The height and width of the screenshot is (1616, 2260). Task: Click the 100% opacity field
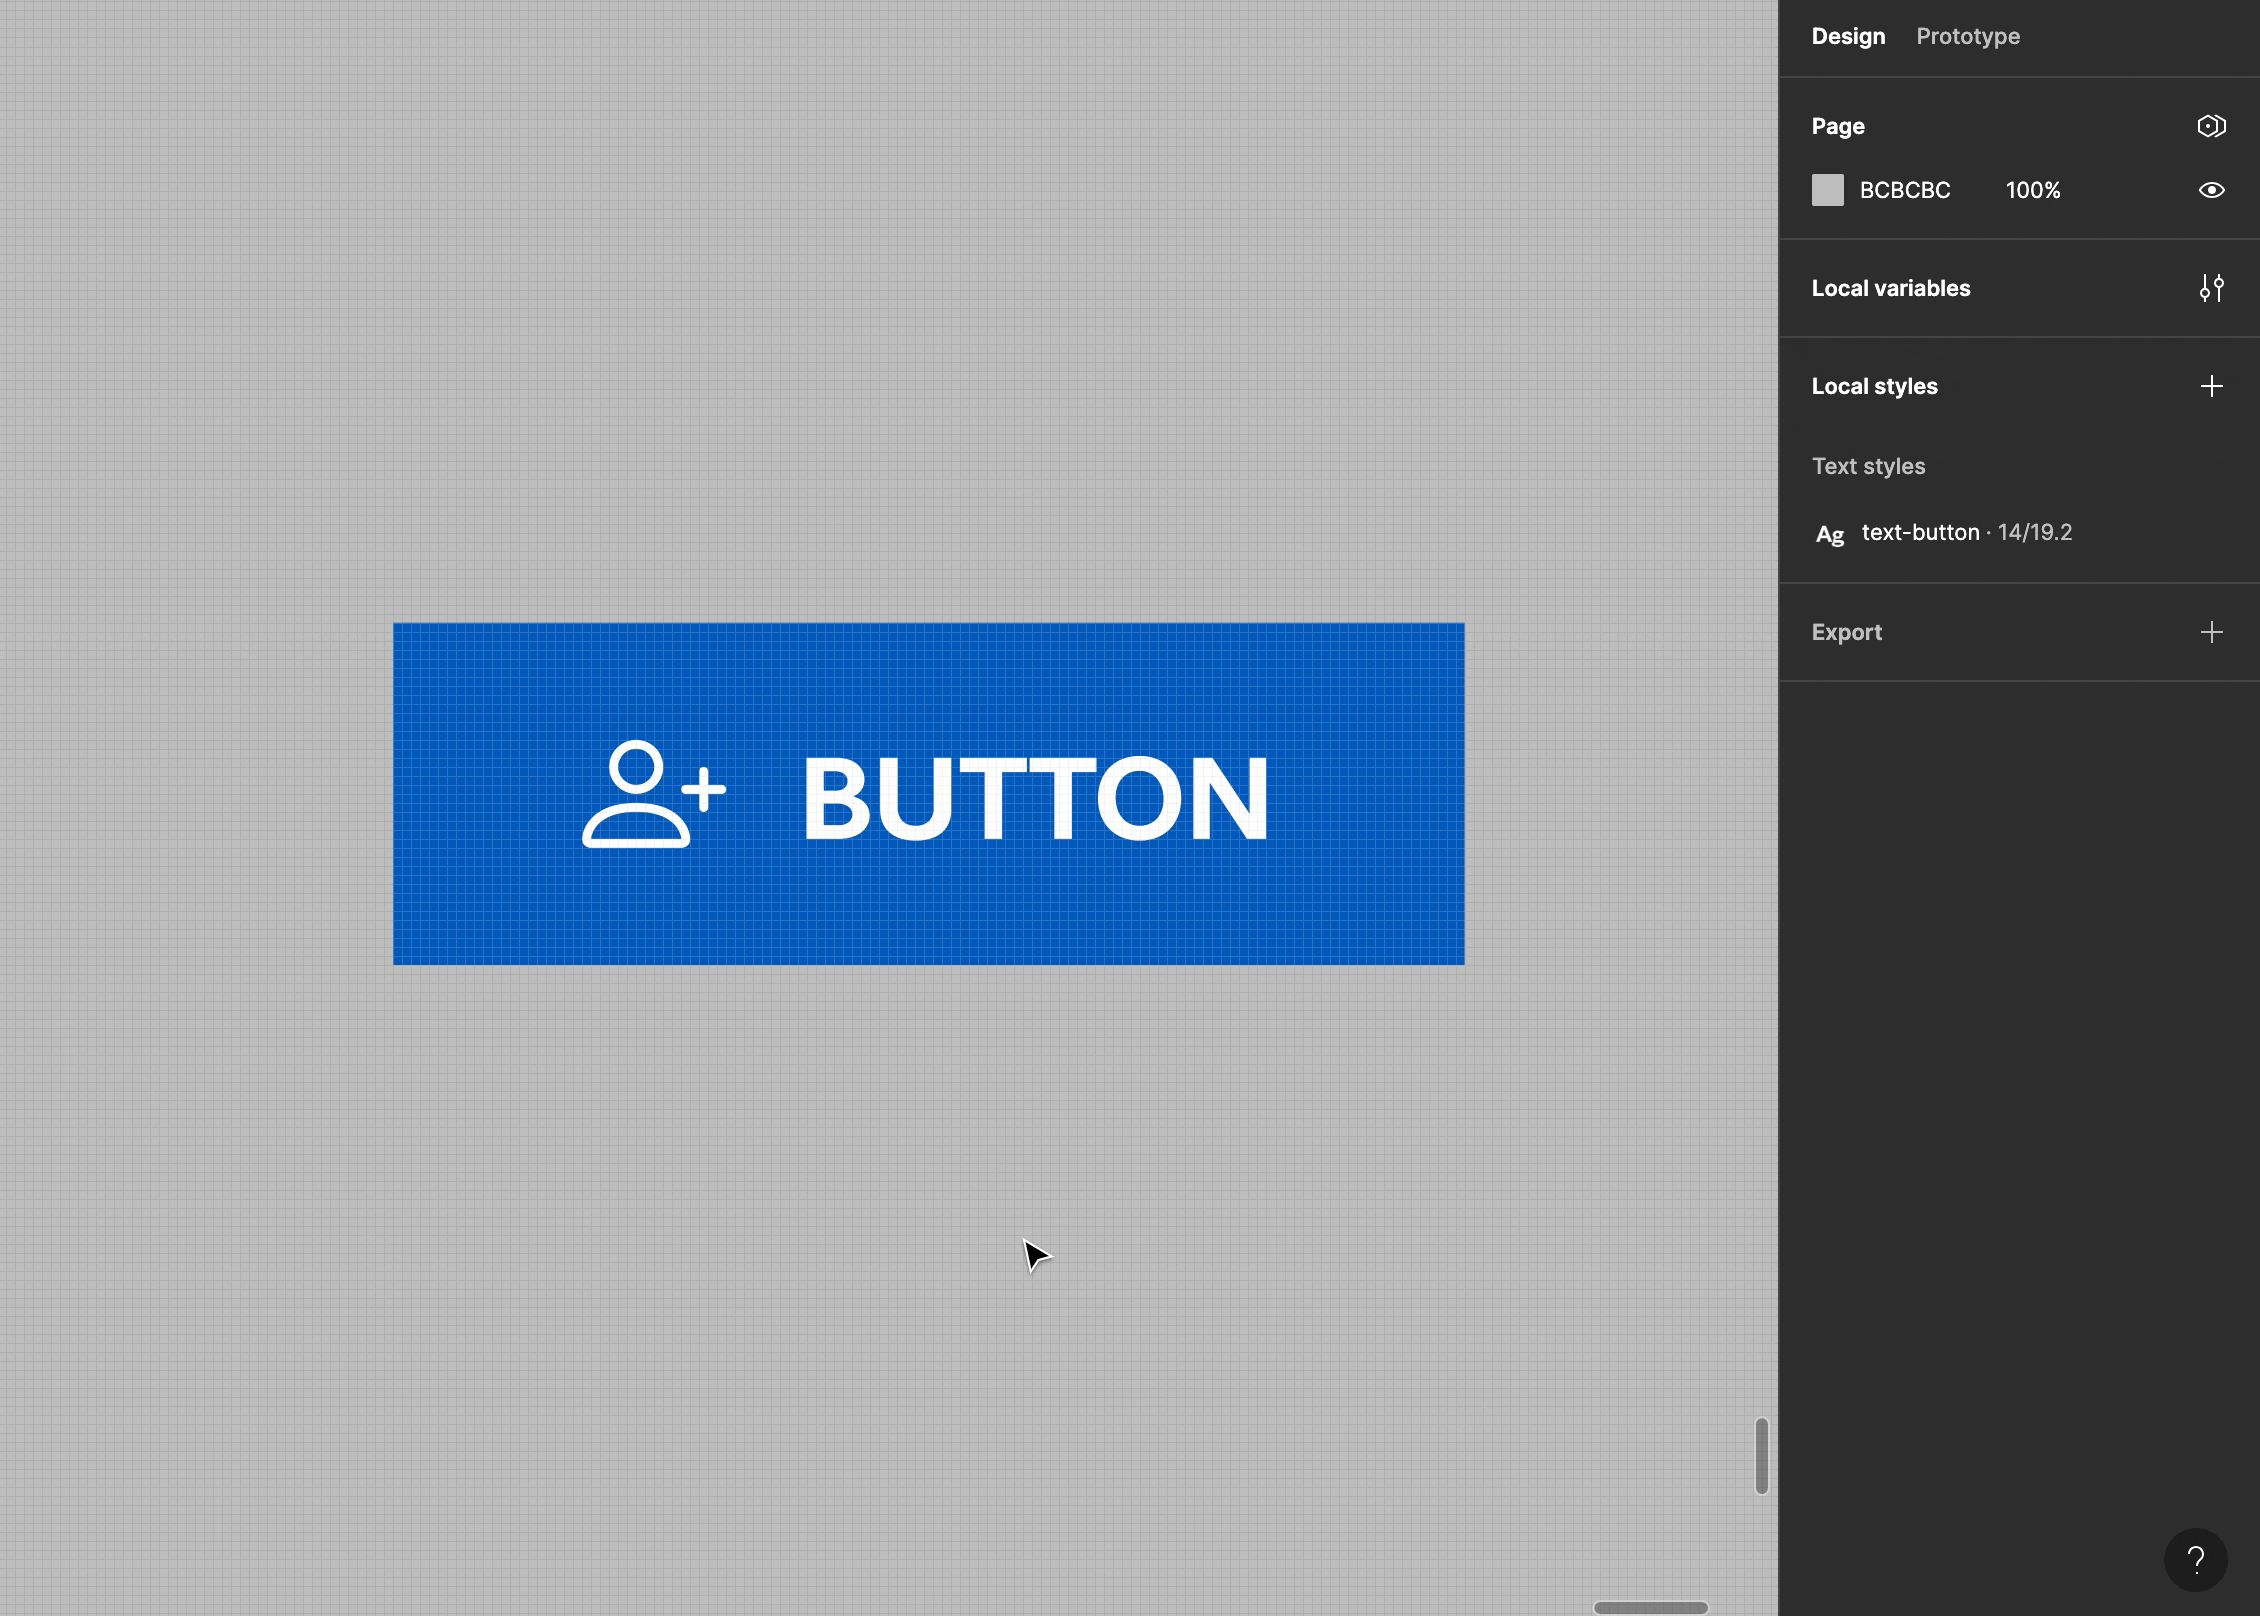point(2032,190)
